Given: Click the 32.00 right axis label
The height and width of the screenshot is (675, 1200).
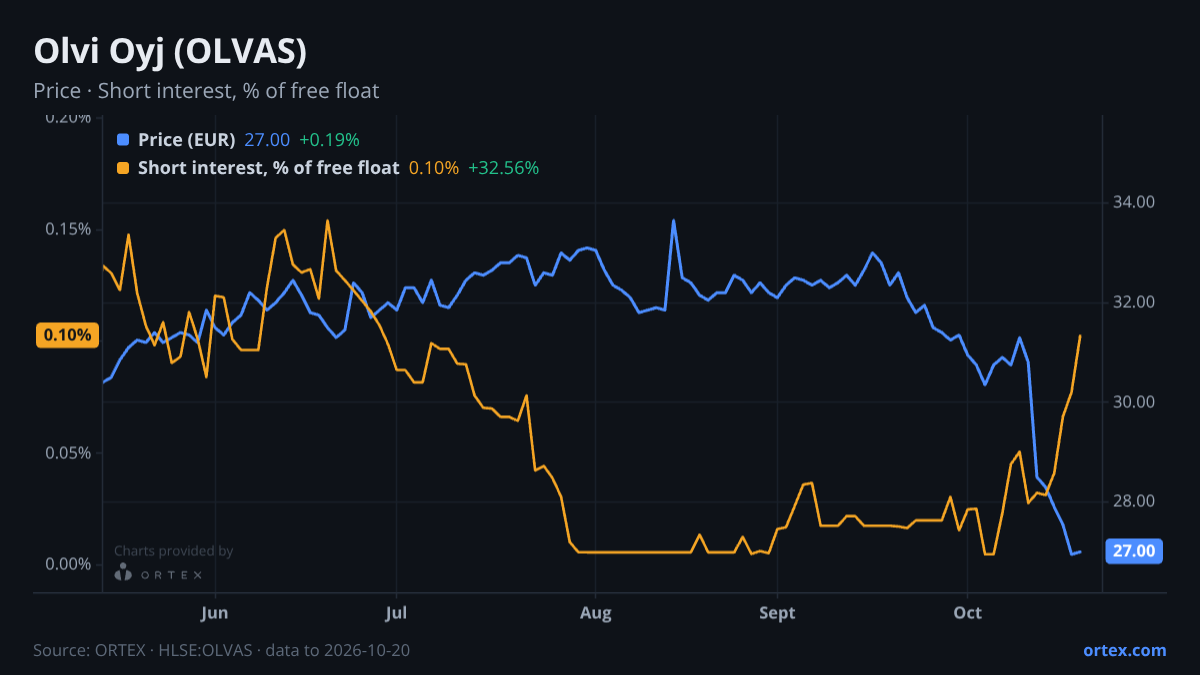Looking at the screenshot, I should coord(1134,302).
